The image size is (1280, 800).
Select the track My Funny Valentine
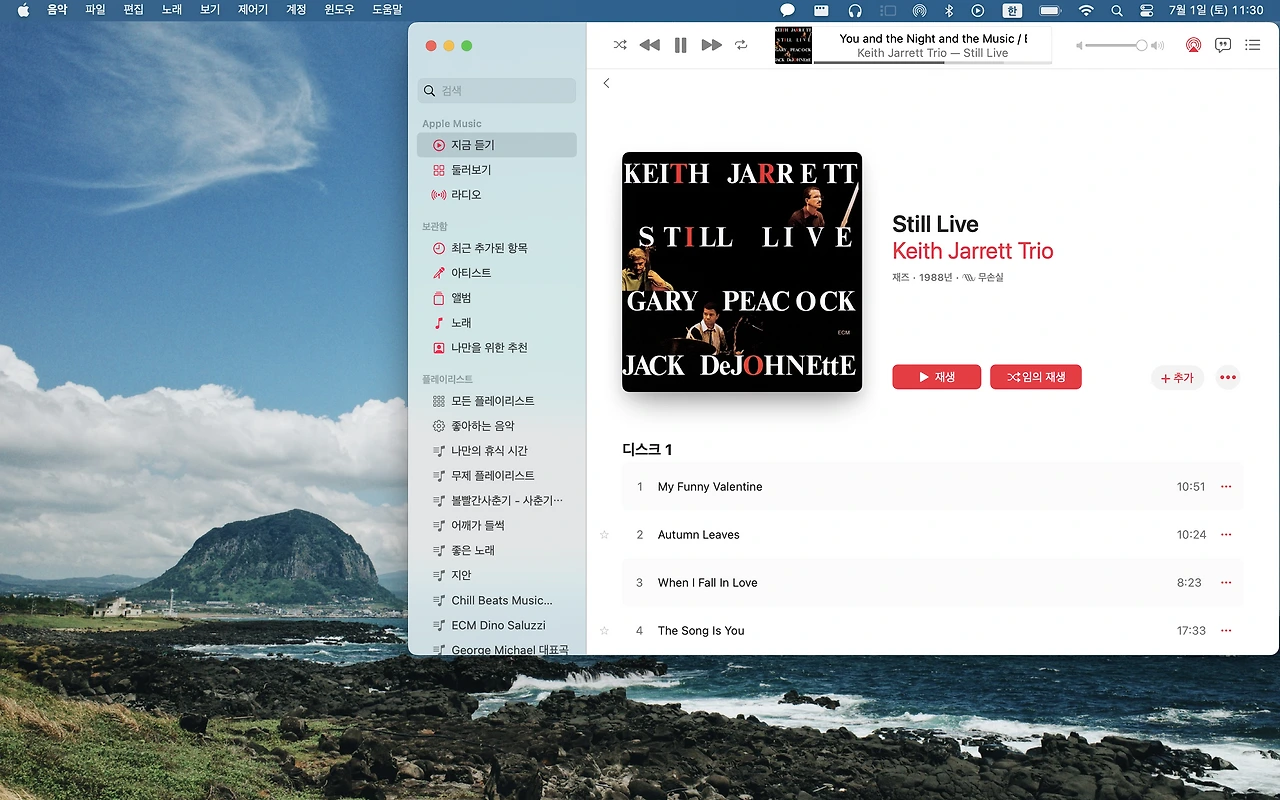932,487
